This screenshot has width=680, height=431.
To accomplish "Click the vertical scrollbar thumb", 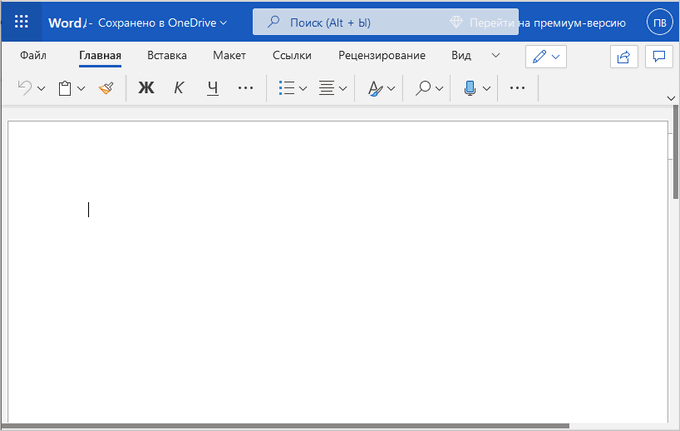I will (x=676, y=152).
